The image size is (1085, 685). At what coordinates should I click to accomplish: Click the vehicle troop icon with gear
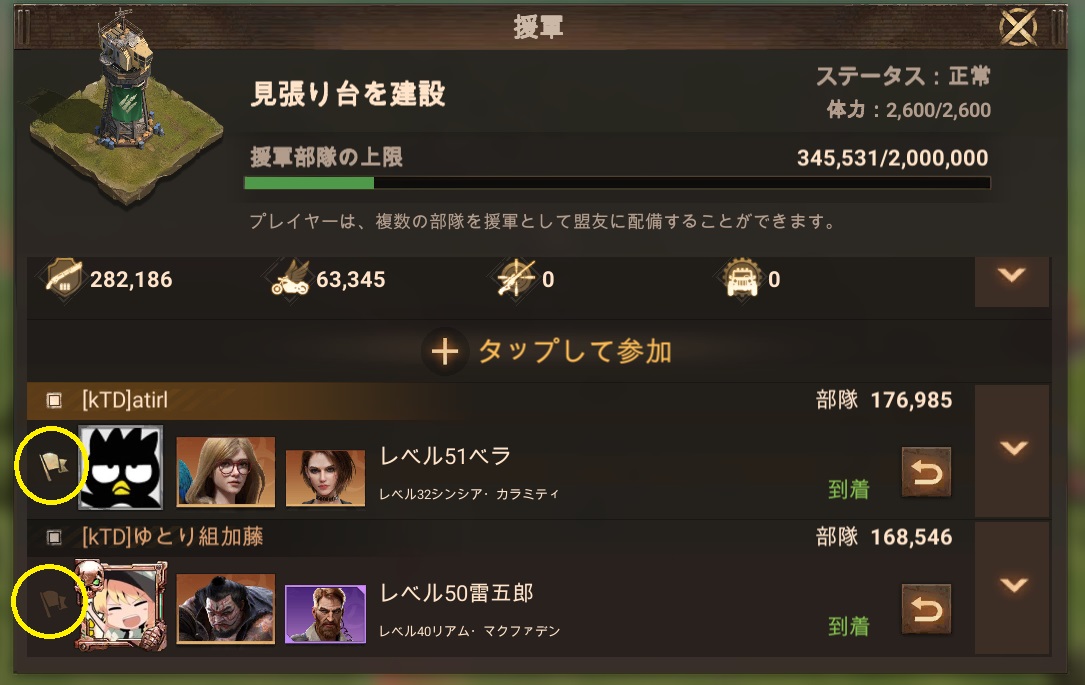pos(742,279)
